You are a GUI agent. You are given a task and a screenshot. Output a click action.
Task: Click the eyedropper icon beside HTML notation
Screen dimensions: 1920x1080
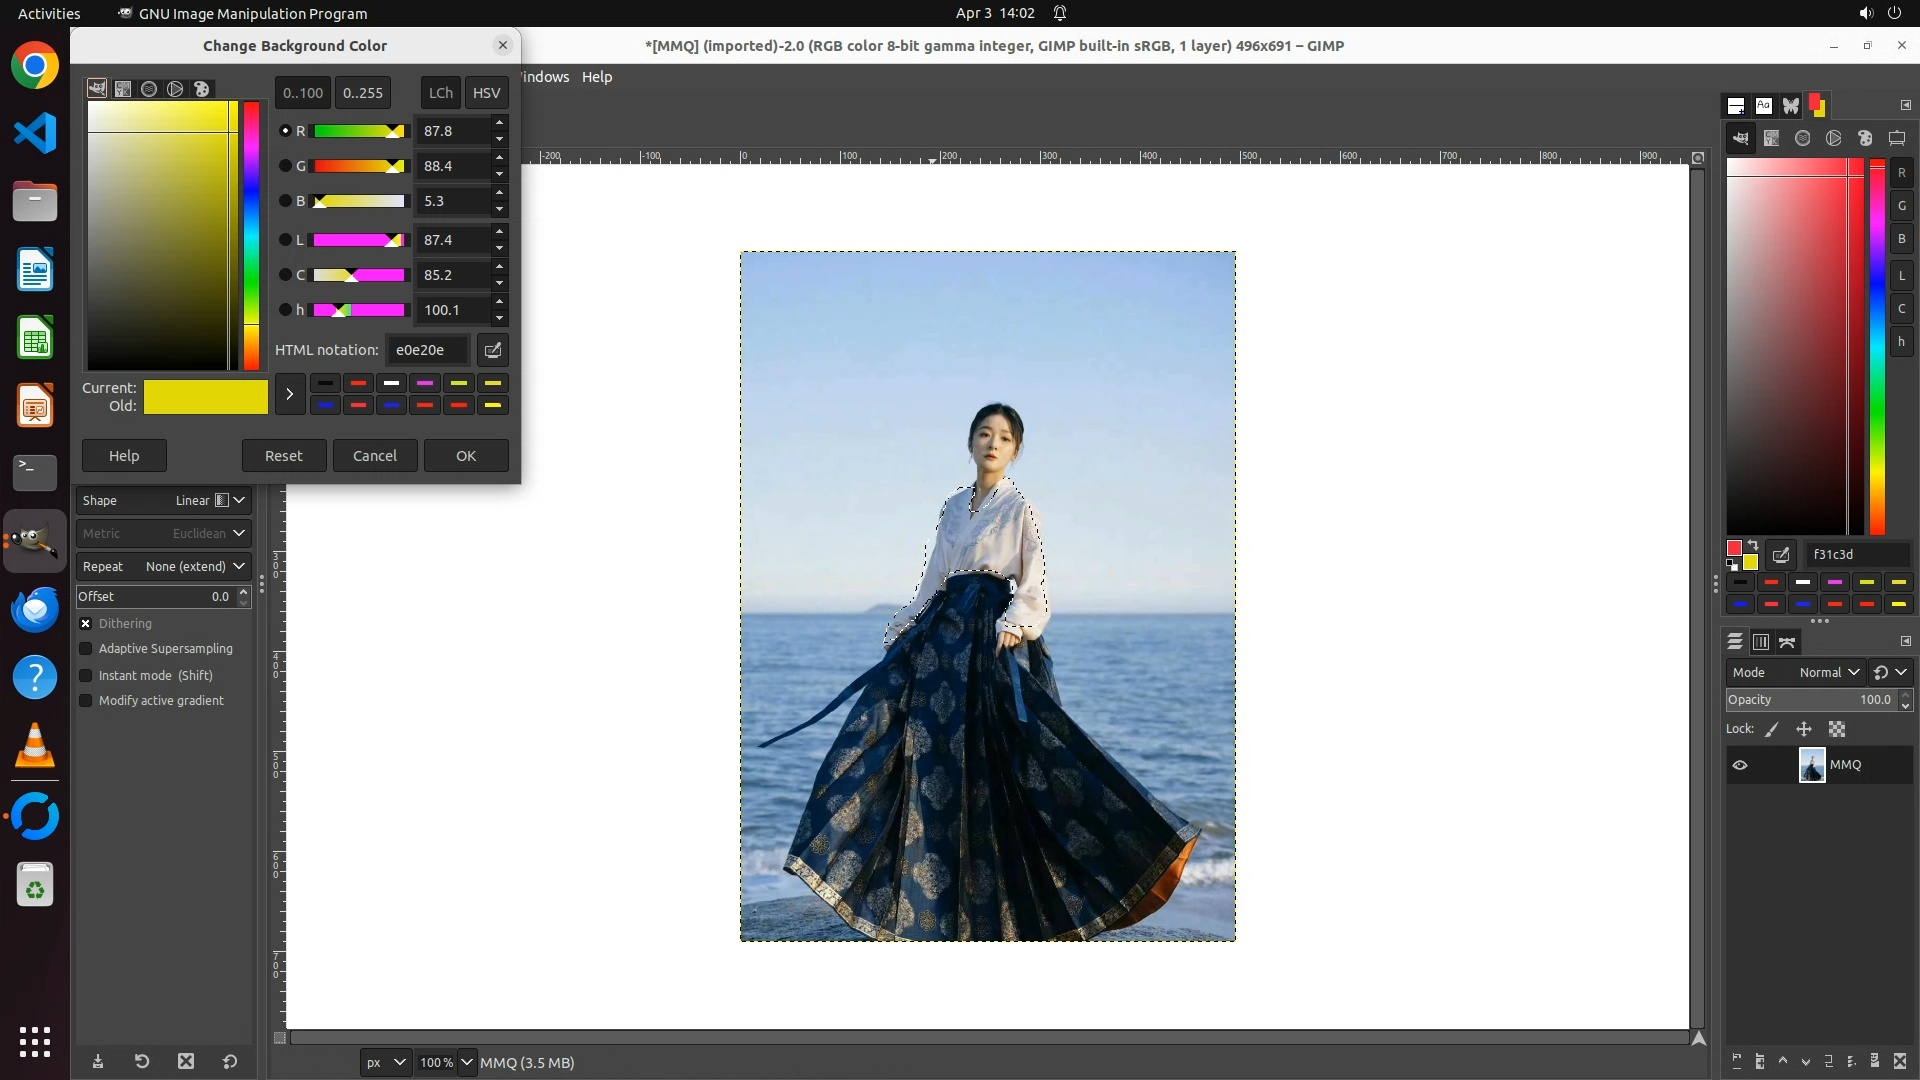point(492,350)
